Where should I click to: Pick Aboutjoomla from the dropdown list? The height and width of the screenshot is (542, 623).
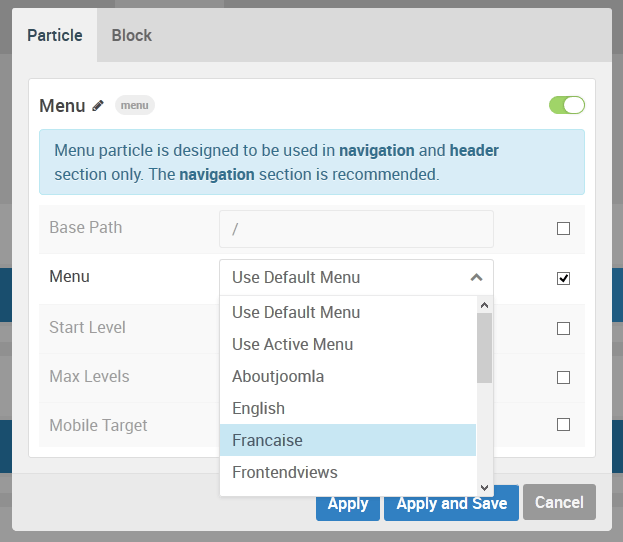[278, 376]
